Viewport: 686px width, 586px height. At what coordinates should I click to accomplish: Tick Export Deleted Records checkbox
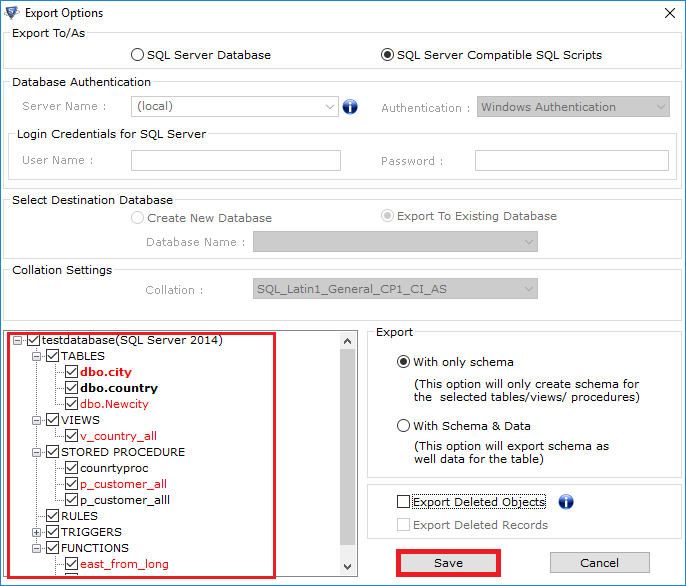(403, 524)
